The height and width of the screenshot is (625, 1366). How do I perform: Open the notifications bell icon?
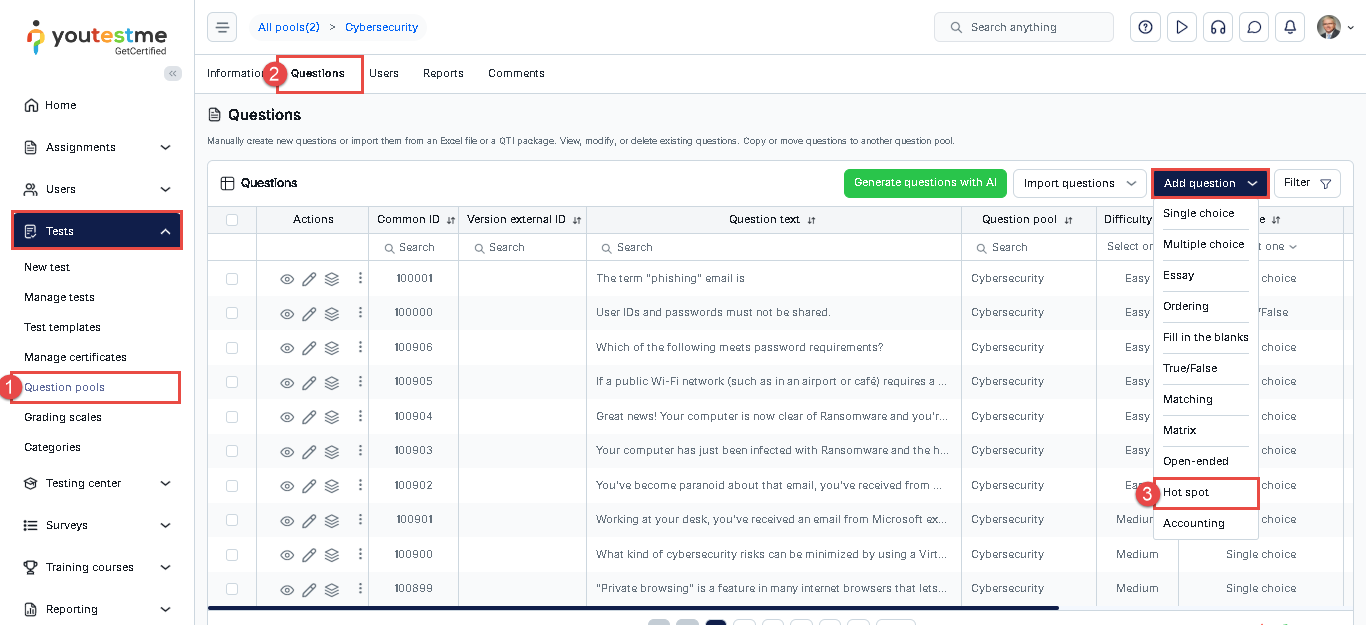[x=1290, y=27]
